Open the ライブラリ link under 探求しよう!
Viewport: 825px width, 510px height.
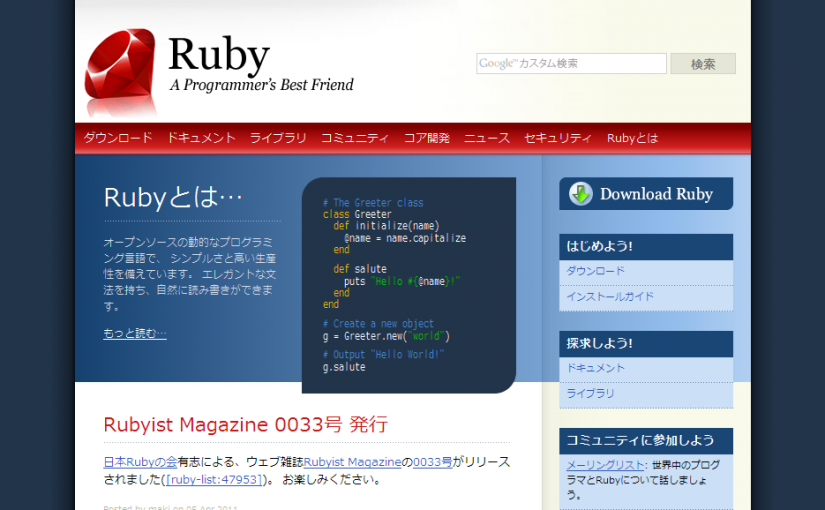point(590,393)
